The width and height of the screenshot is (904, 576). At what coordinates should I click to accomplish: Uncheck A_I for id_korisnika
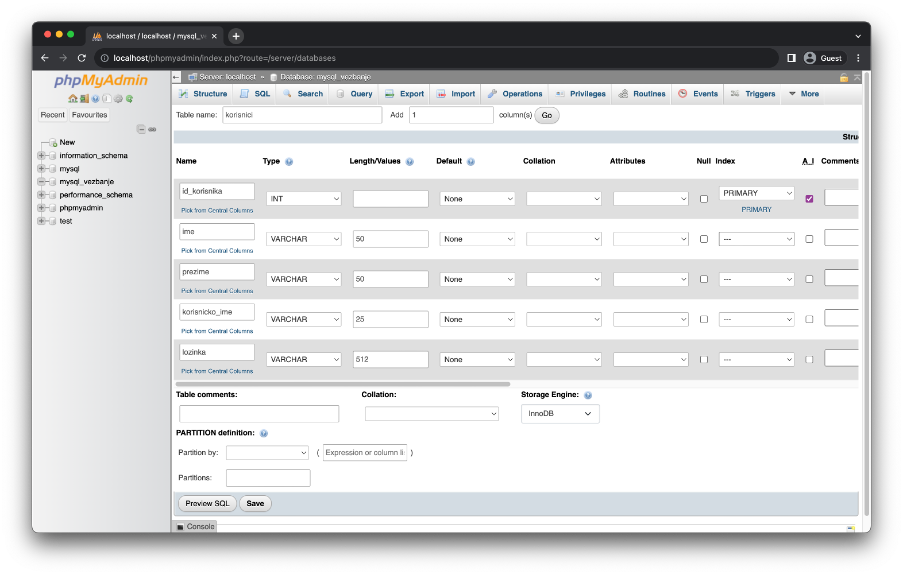809,199
